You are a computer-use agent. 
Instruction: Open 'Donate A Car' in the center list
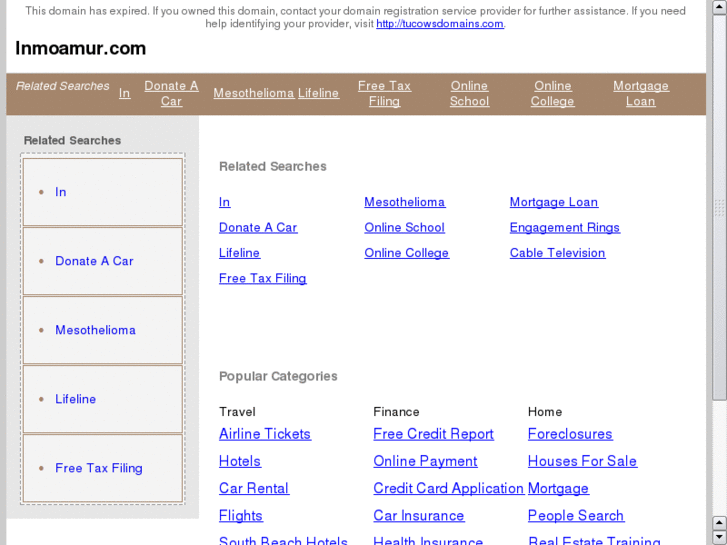coord(258,228)
